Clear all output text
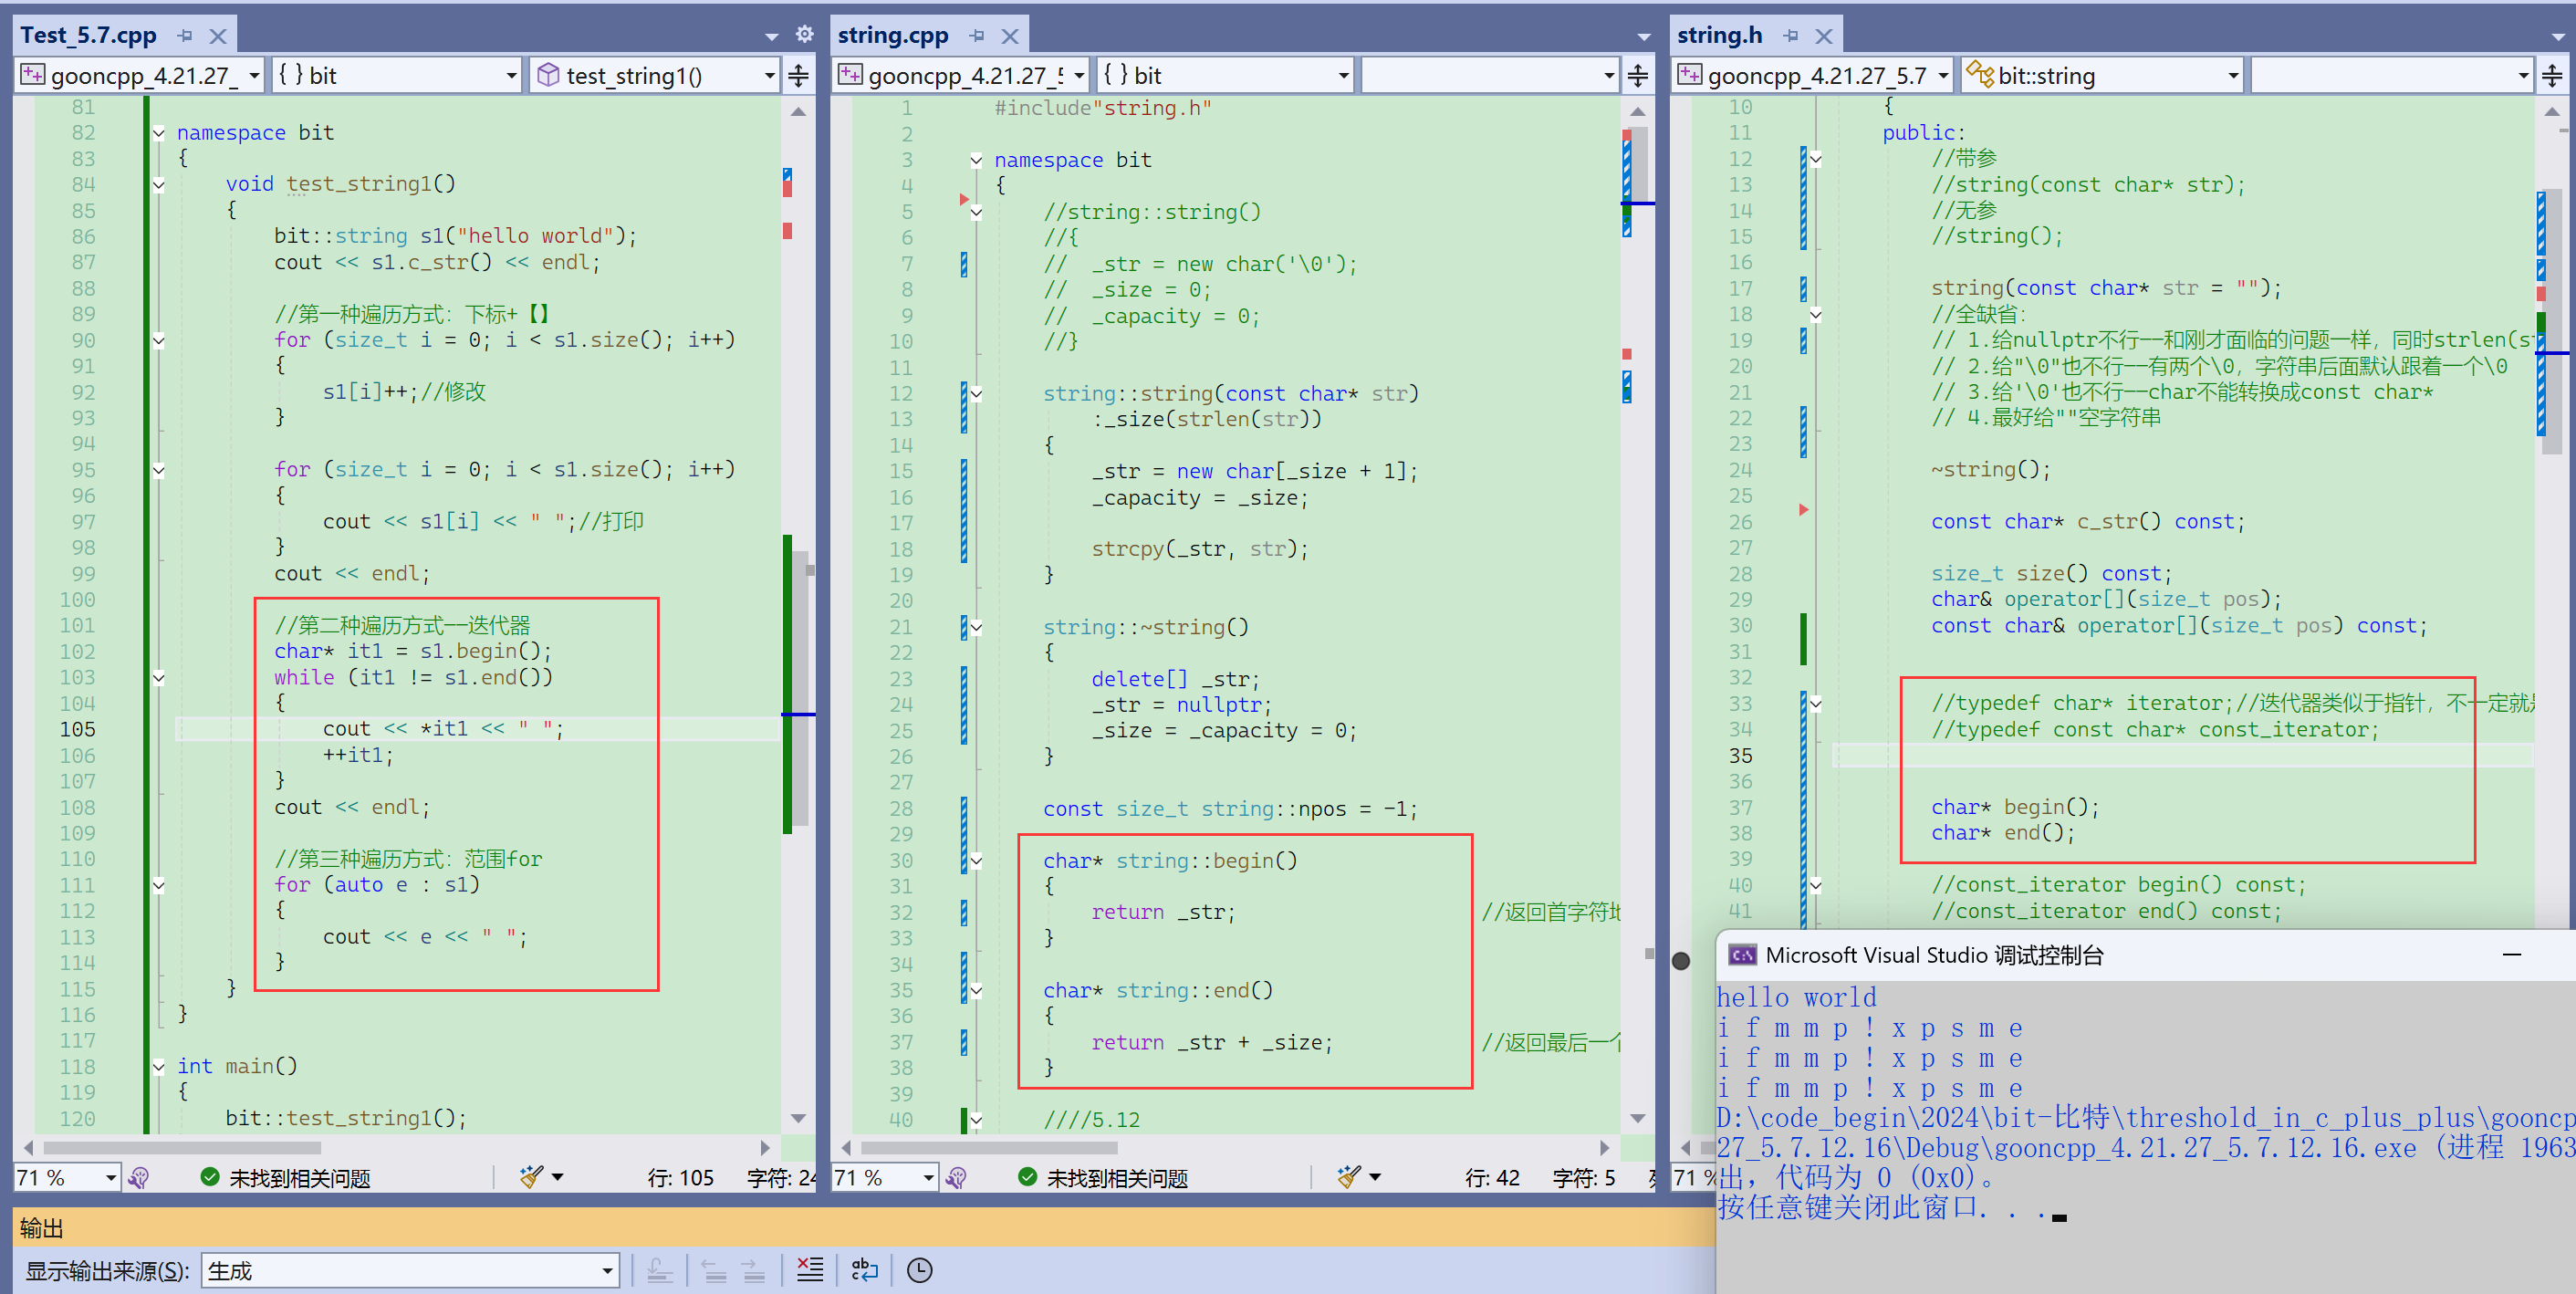The height and width of the screenshot is (1294, 2576). [x=810, y=1270]
